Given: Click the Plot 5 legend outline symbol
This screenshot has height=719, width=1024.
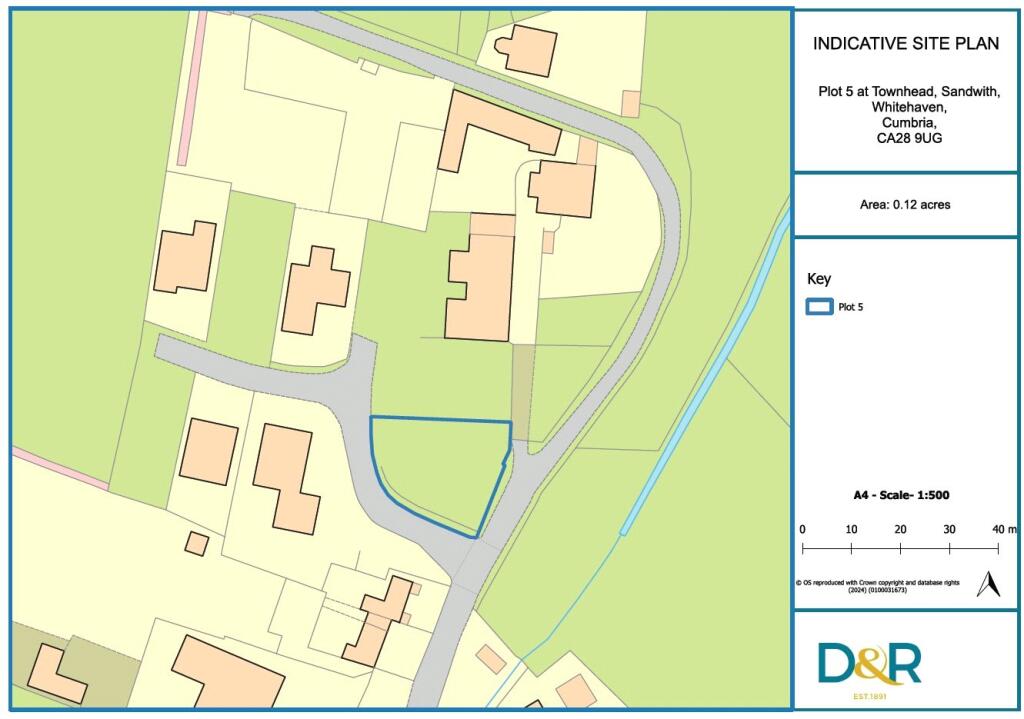Looking at the screenshot, I should (x=819, y=307).
